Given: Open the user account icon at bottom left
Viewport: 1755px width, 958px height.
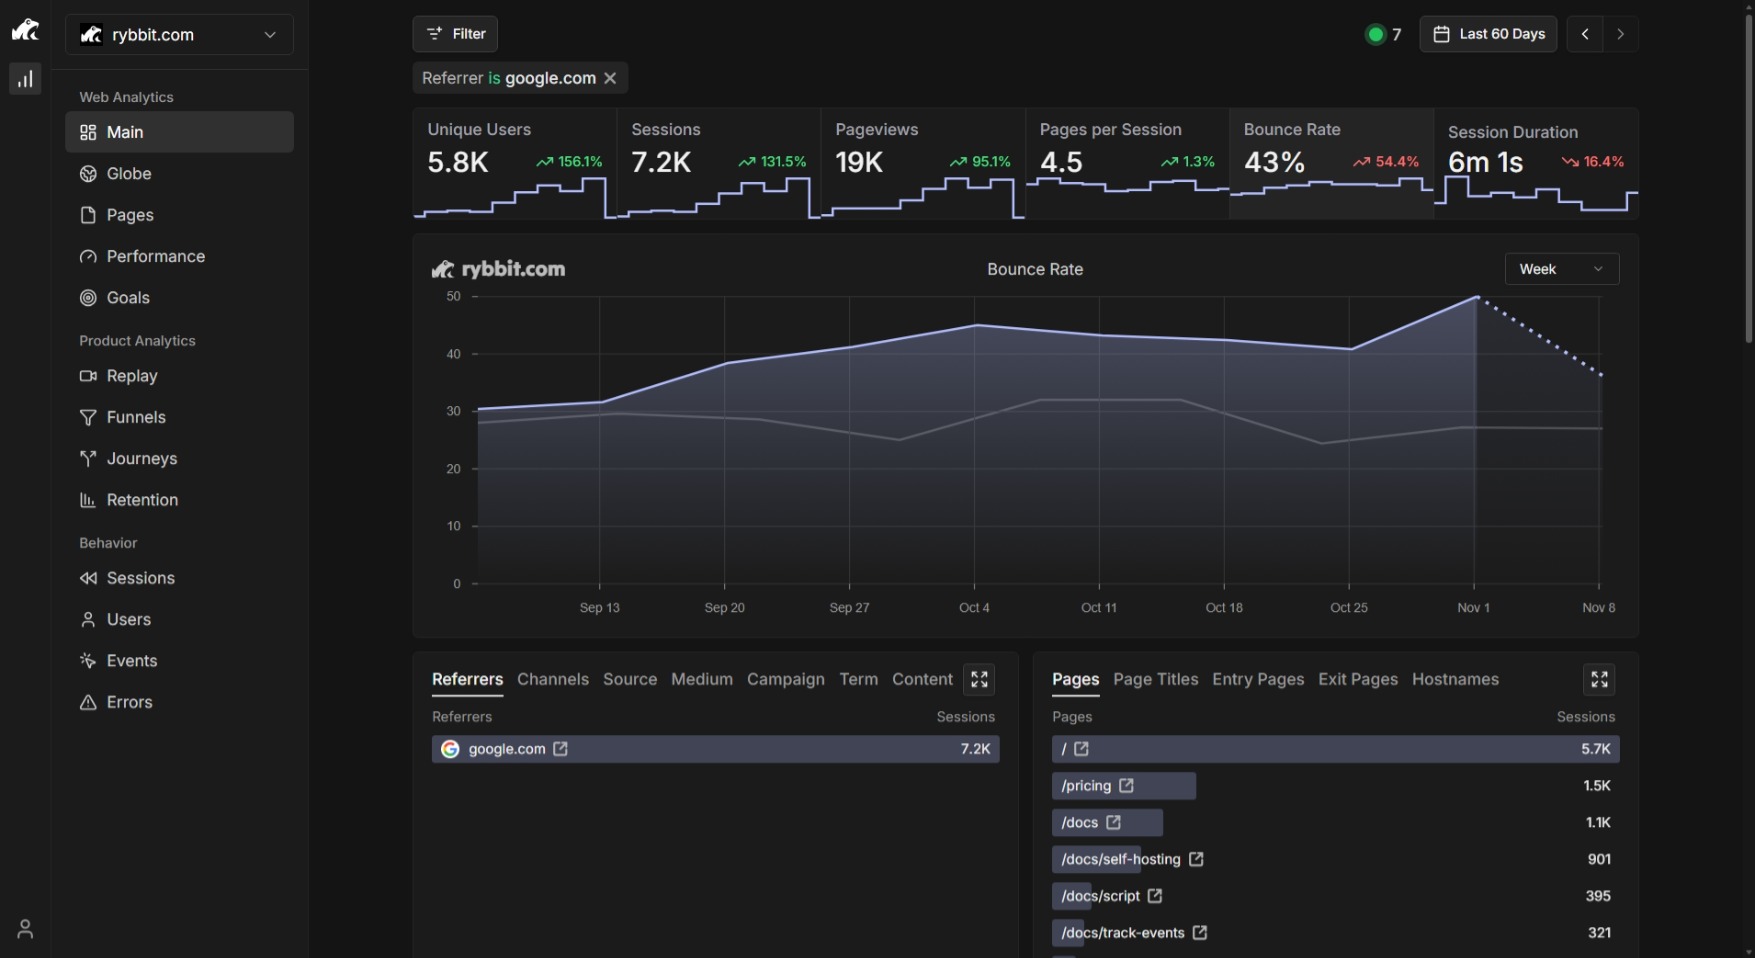Looking at the screenshot, I should [25, 929].
